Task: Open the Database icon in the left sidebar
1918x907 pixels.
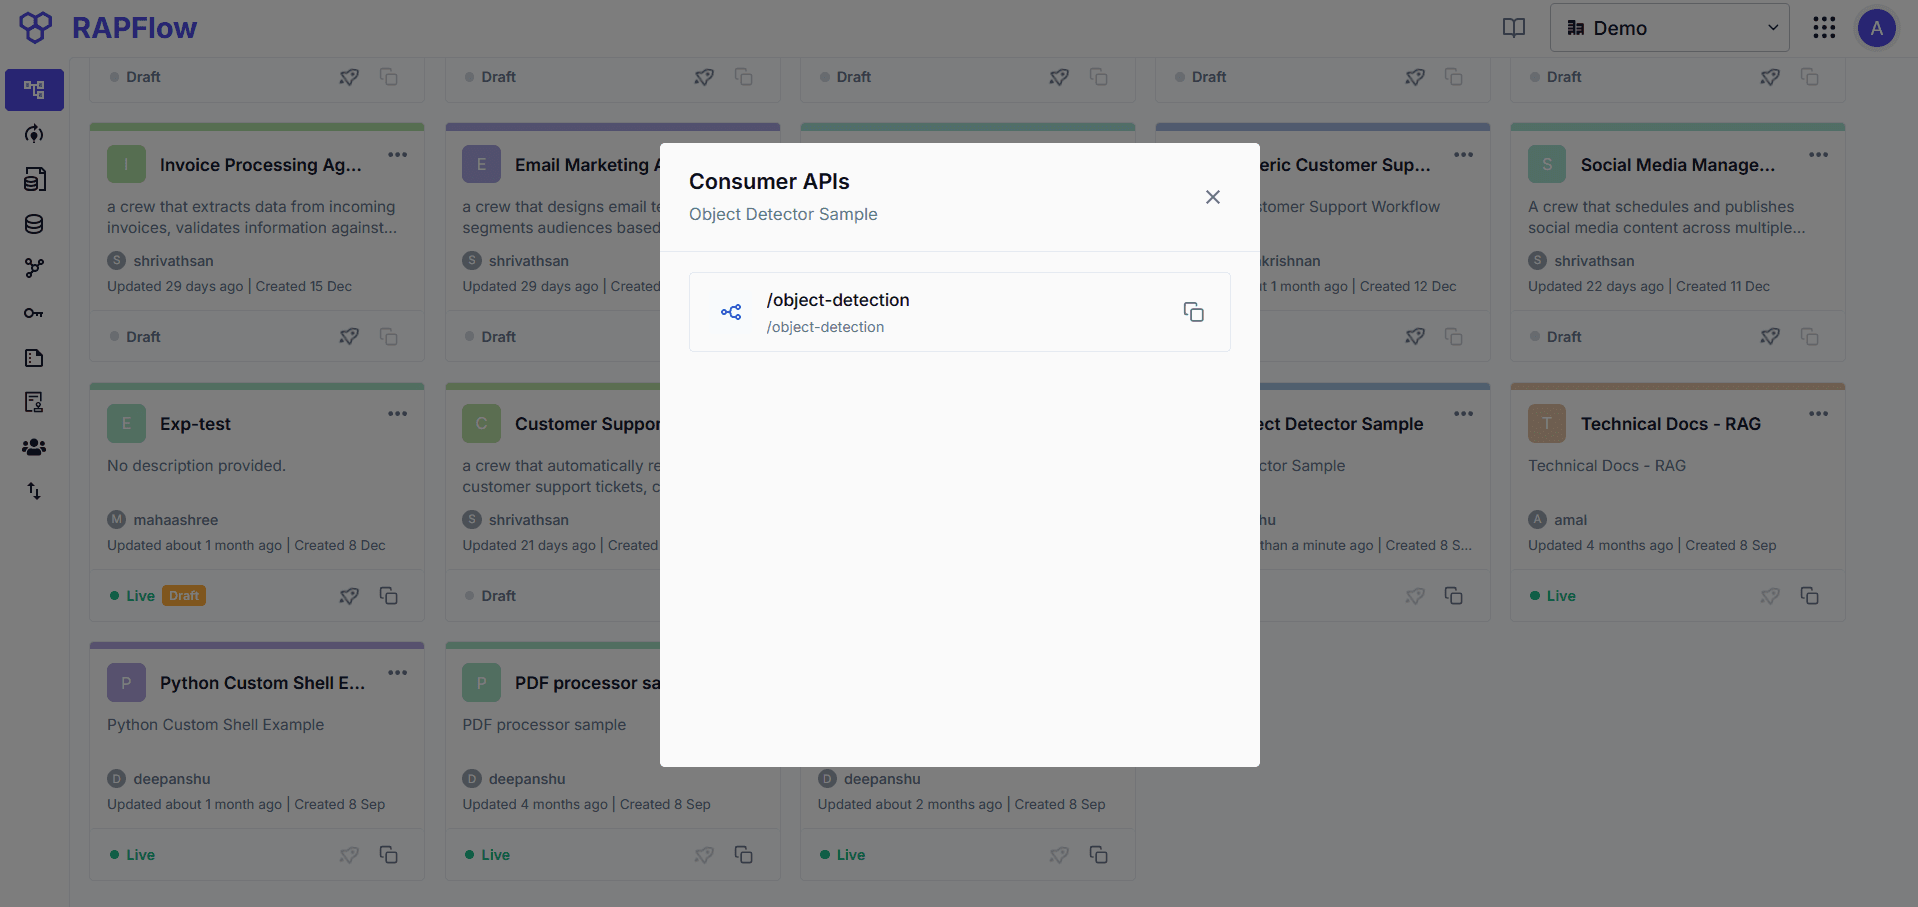Action: pyautogui.click(x=33, y=224)
